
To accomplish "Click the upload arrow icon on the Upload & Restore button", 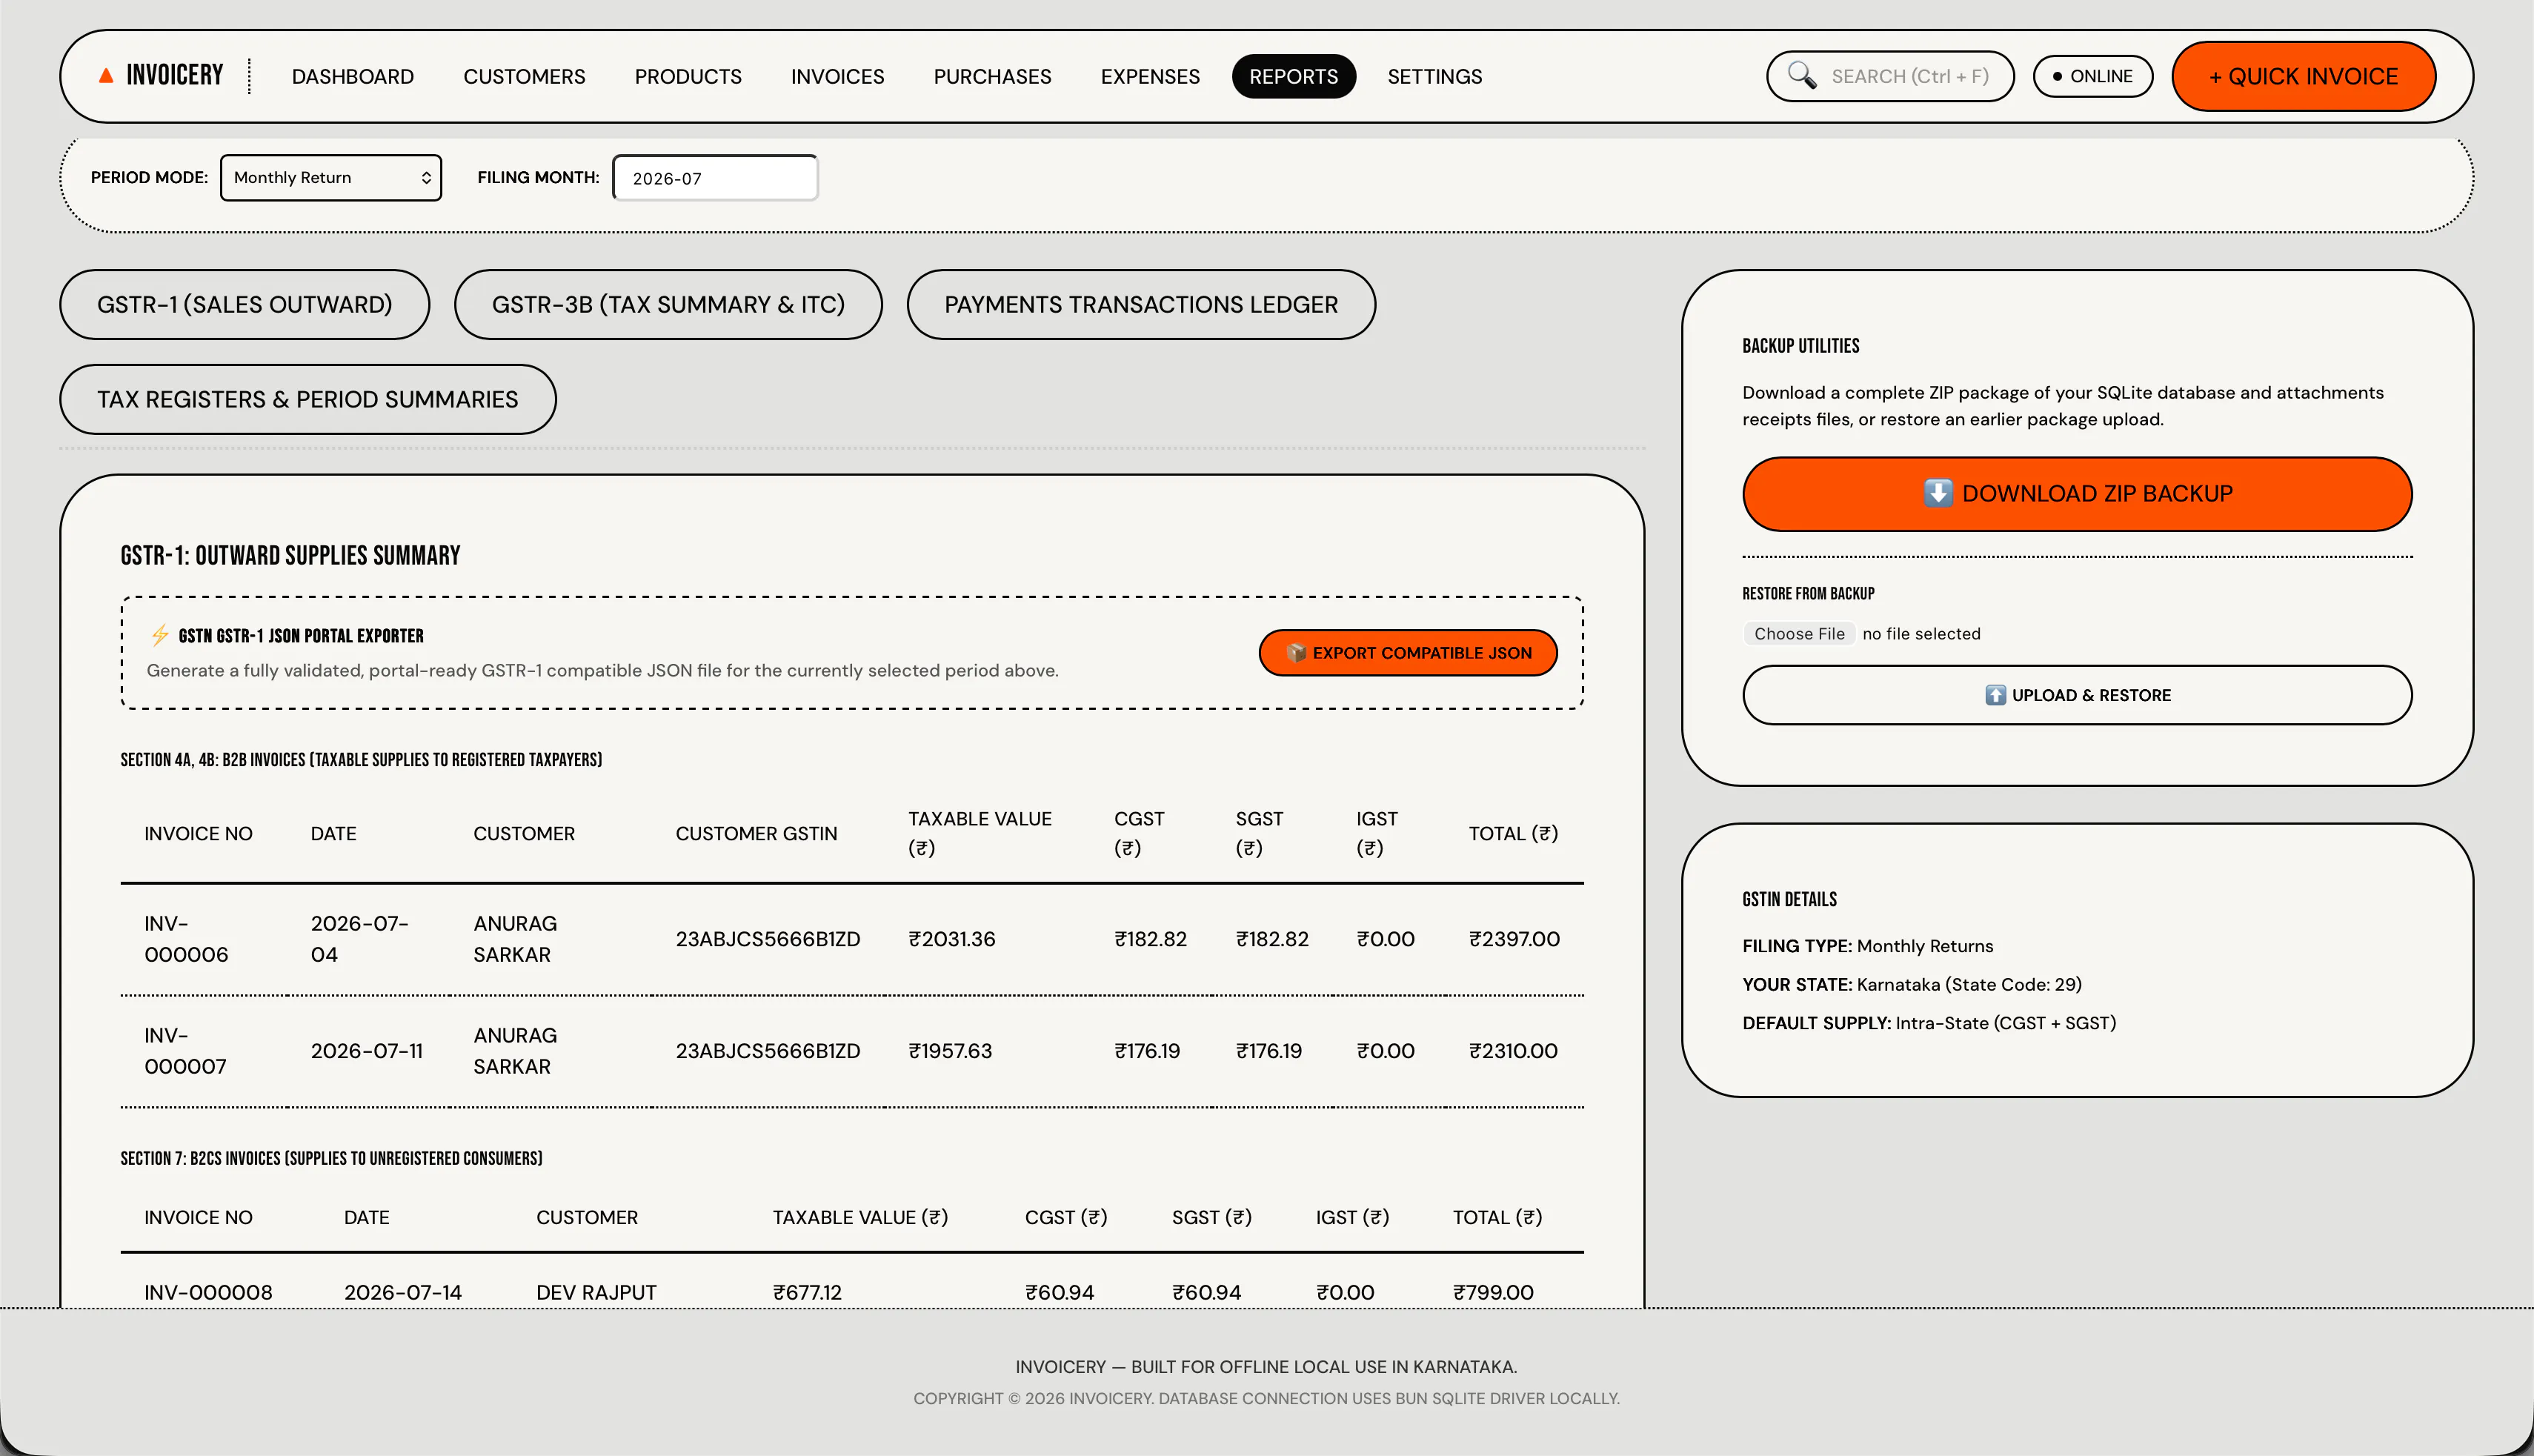I will [x=1995, y=695].
